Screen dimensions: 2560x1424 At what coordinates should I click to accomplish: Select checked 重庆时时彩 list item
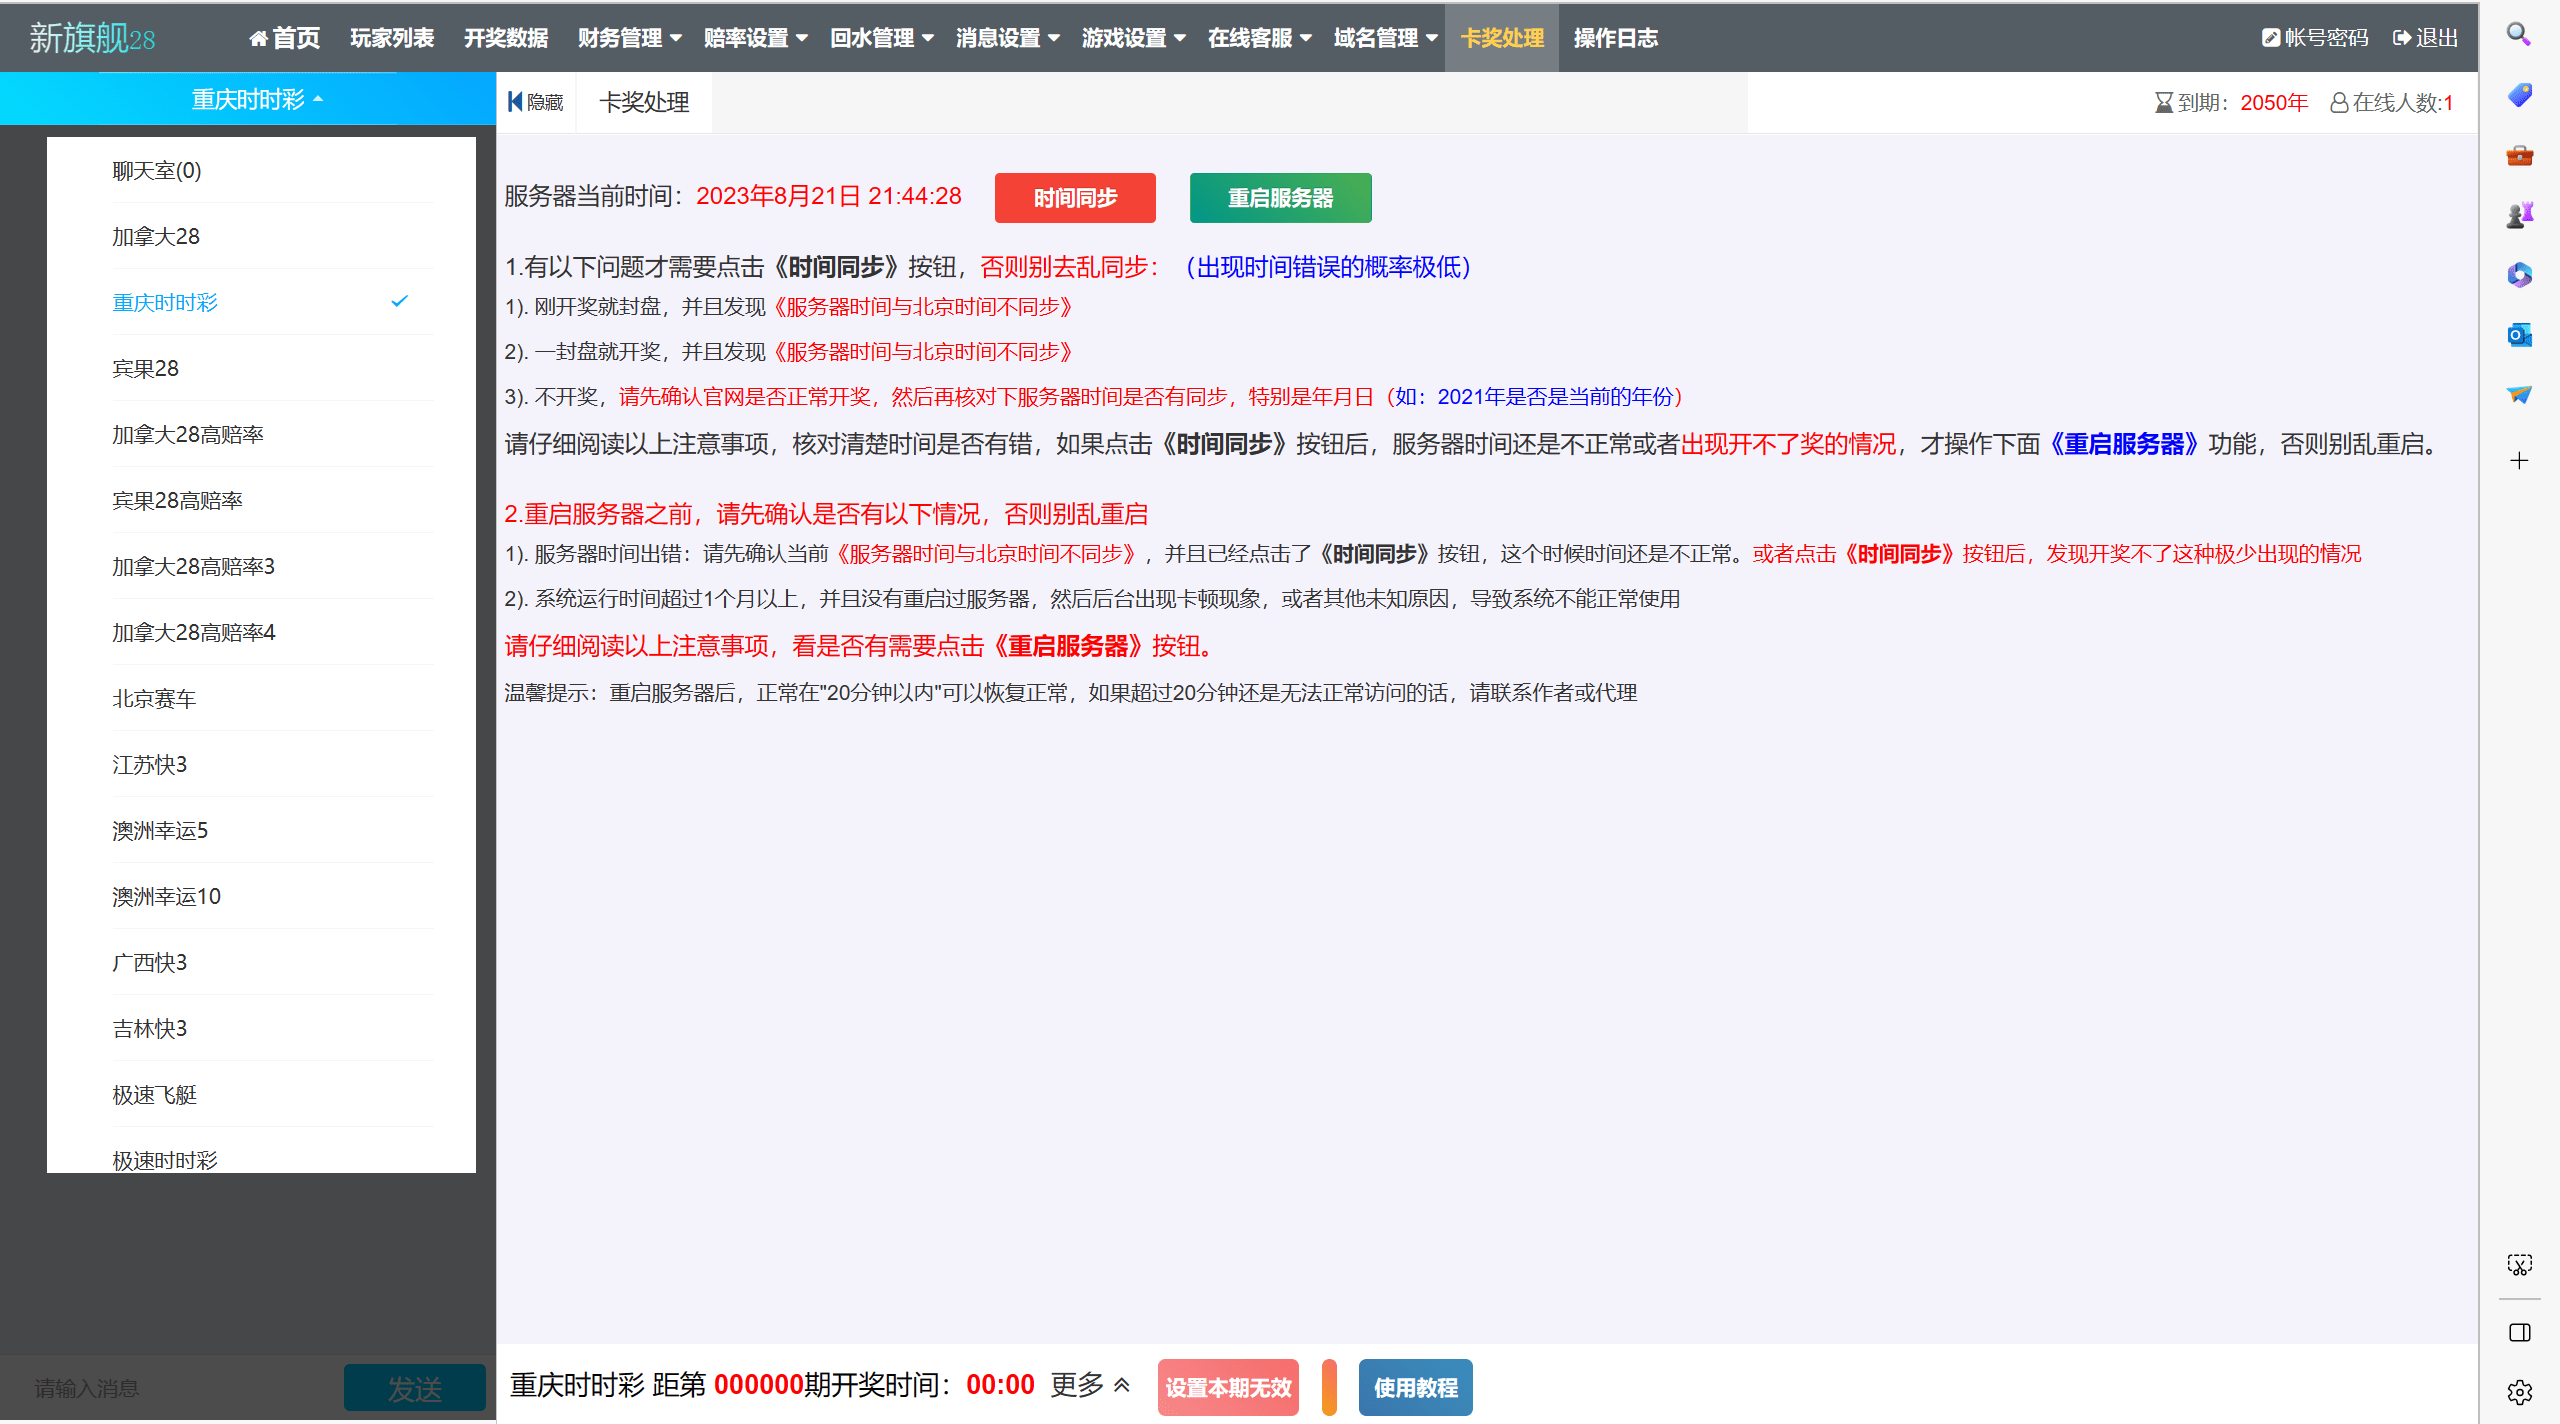pyautogui.click(x=271, y=303)
